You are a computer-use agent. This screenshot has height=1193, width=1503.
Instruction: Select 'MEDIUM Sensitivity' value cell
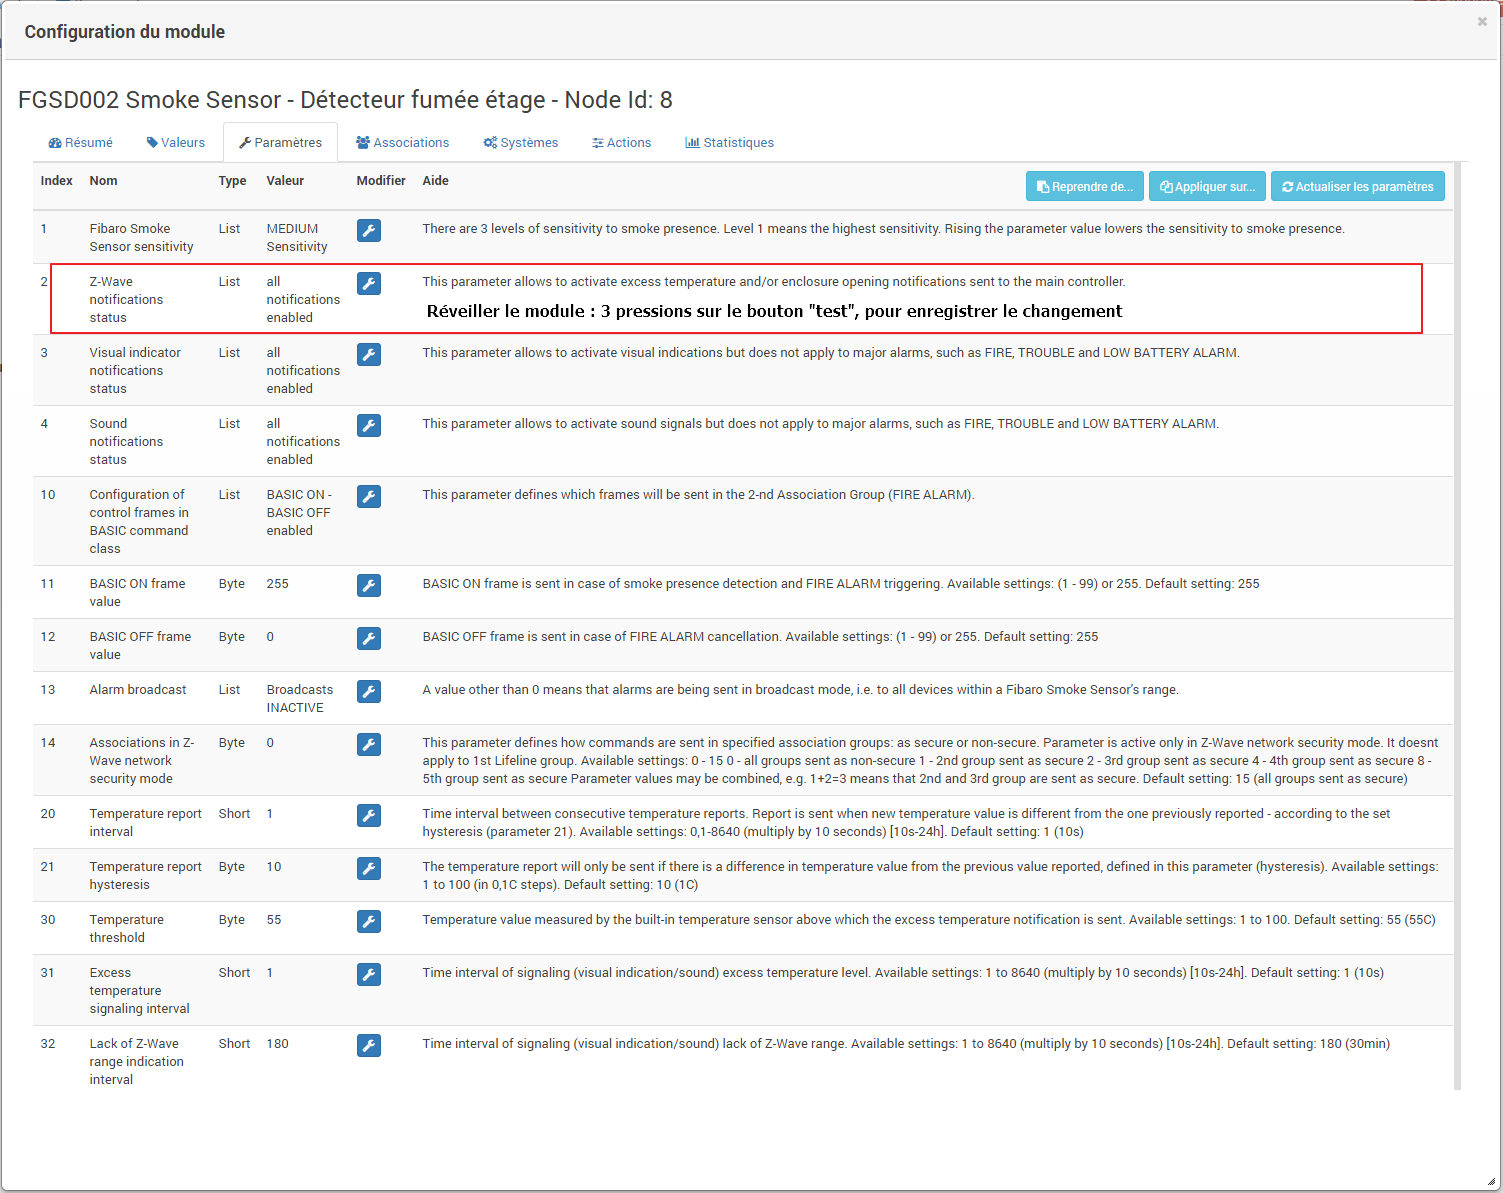297,238
